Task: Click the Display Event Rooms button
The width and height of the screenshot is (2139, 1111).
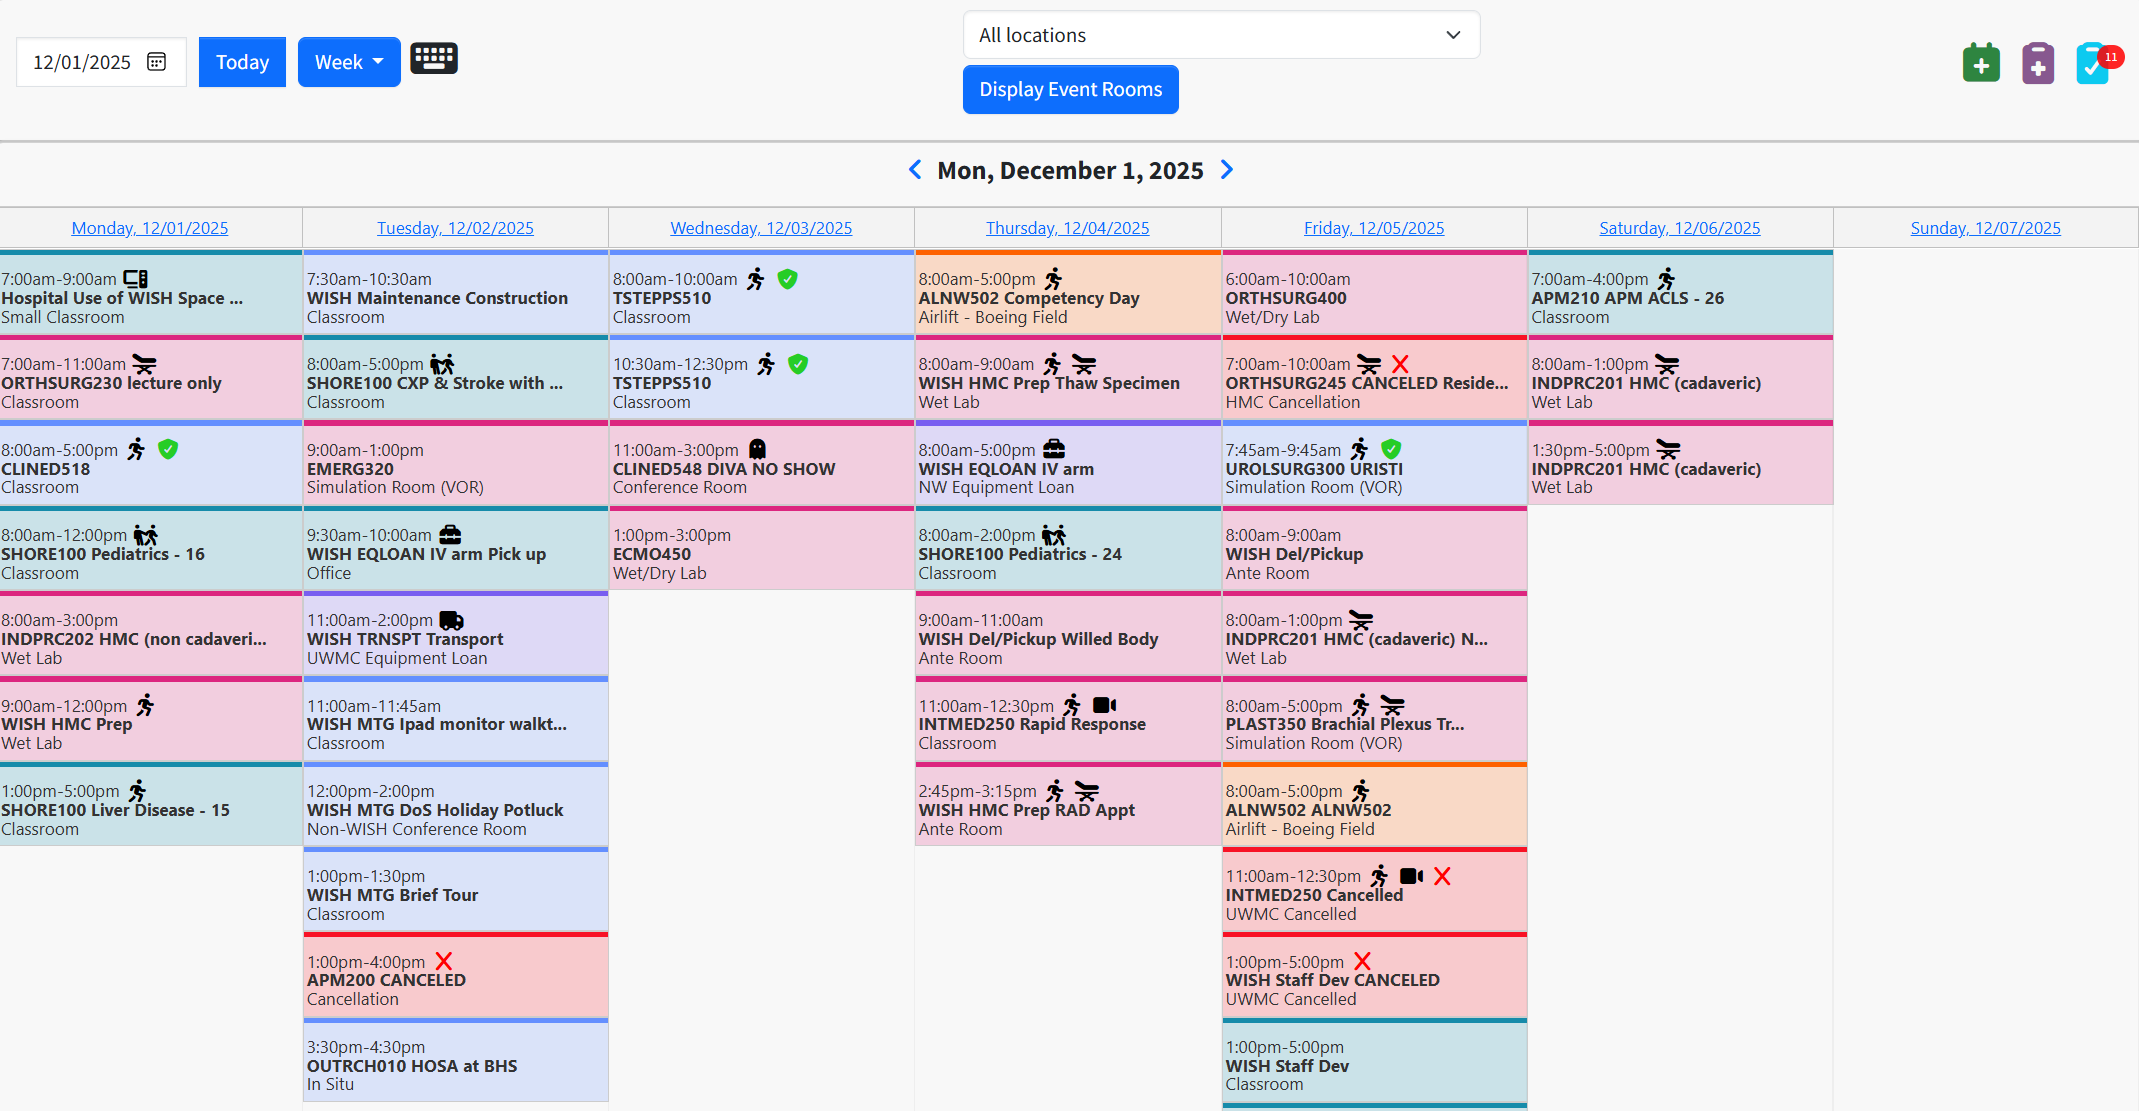Action: pyautogui.click(x=1070, y=90)
